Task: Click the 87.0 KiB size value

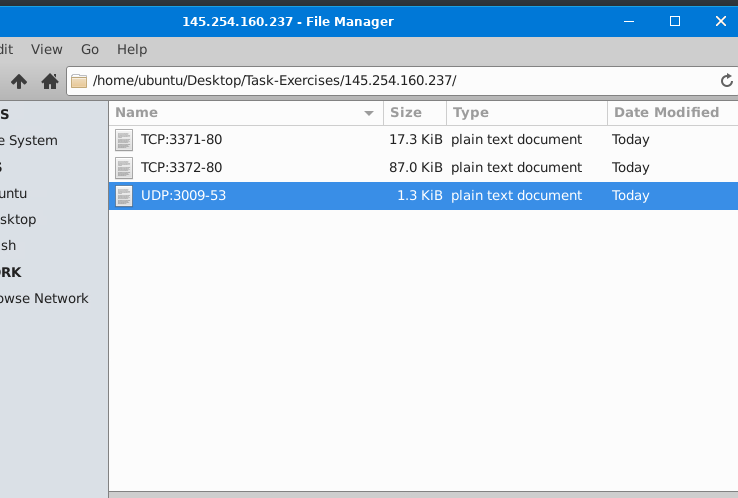Action: point(416,168)
